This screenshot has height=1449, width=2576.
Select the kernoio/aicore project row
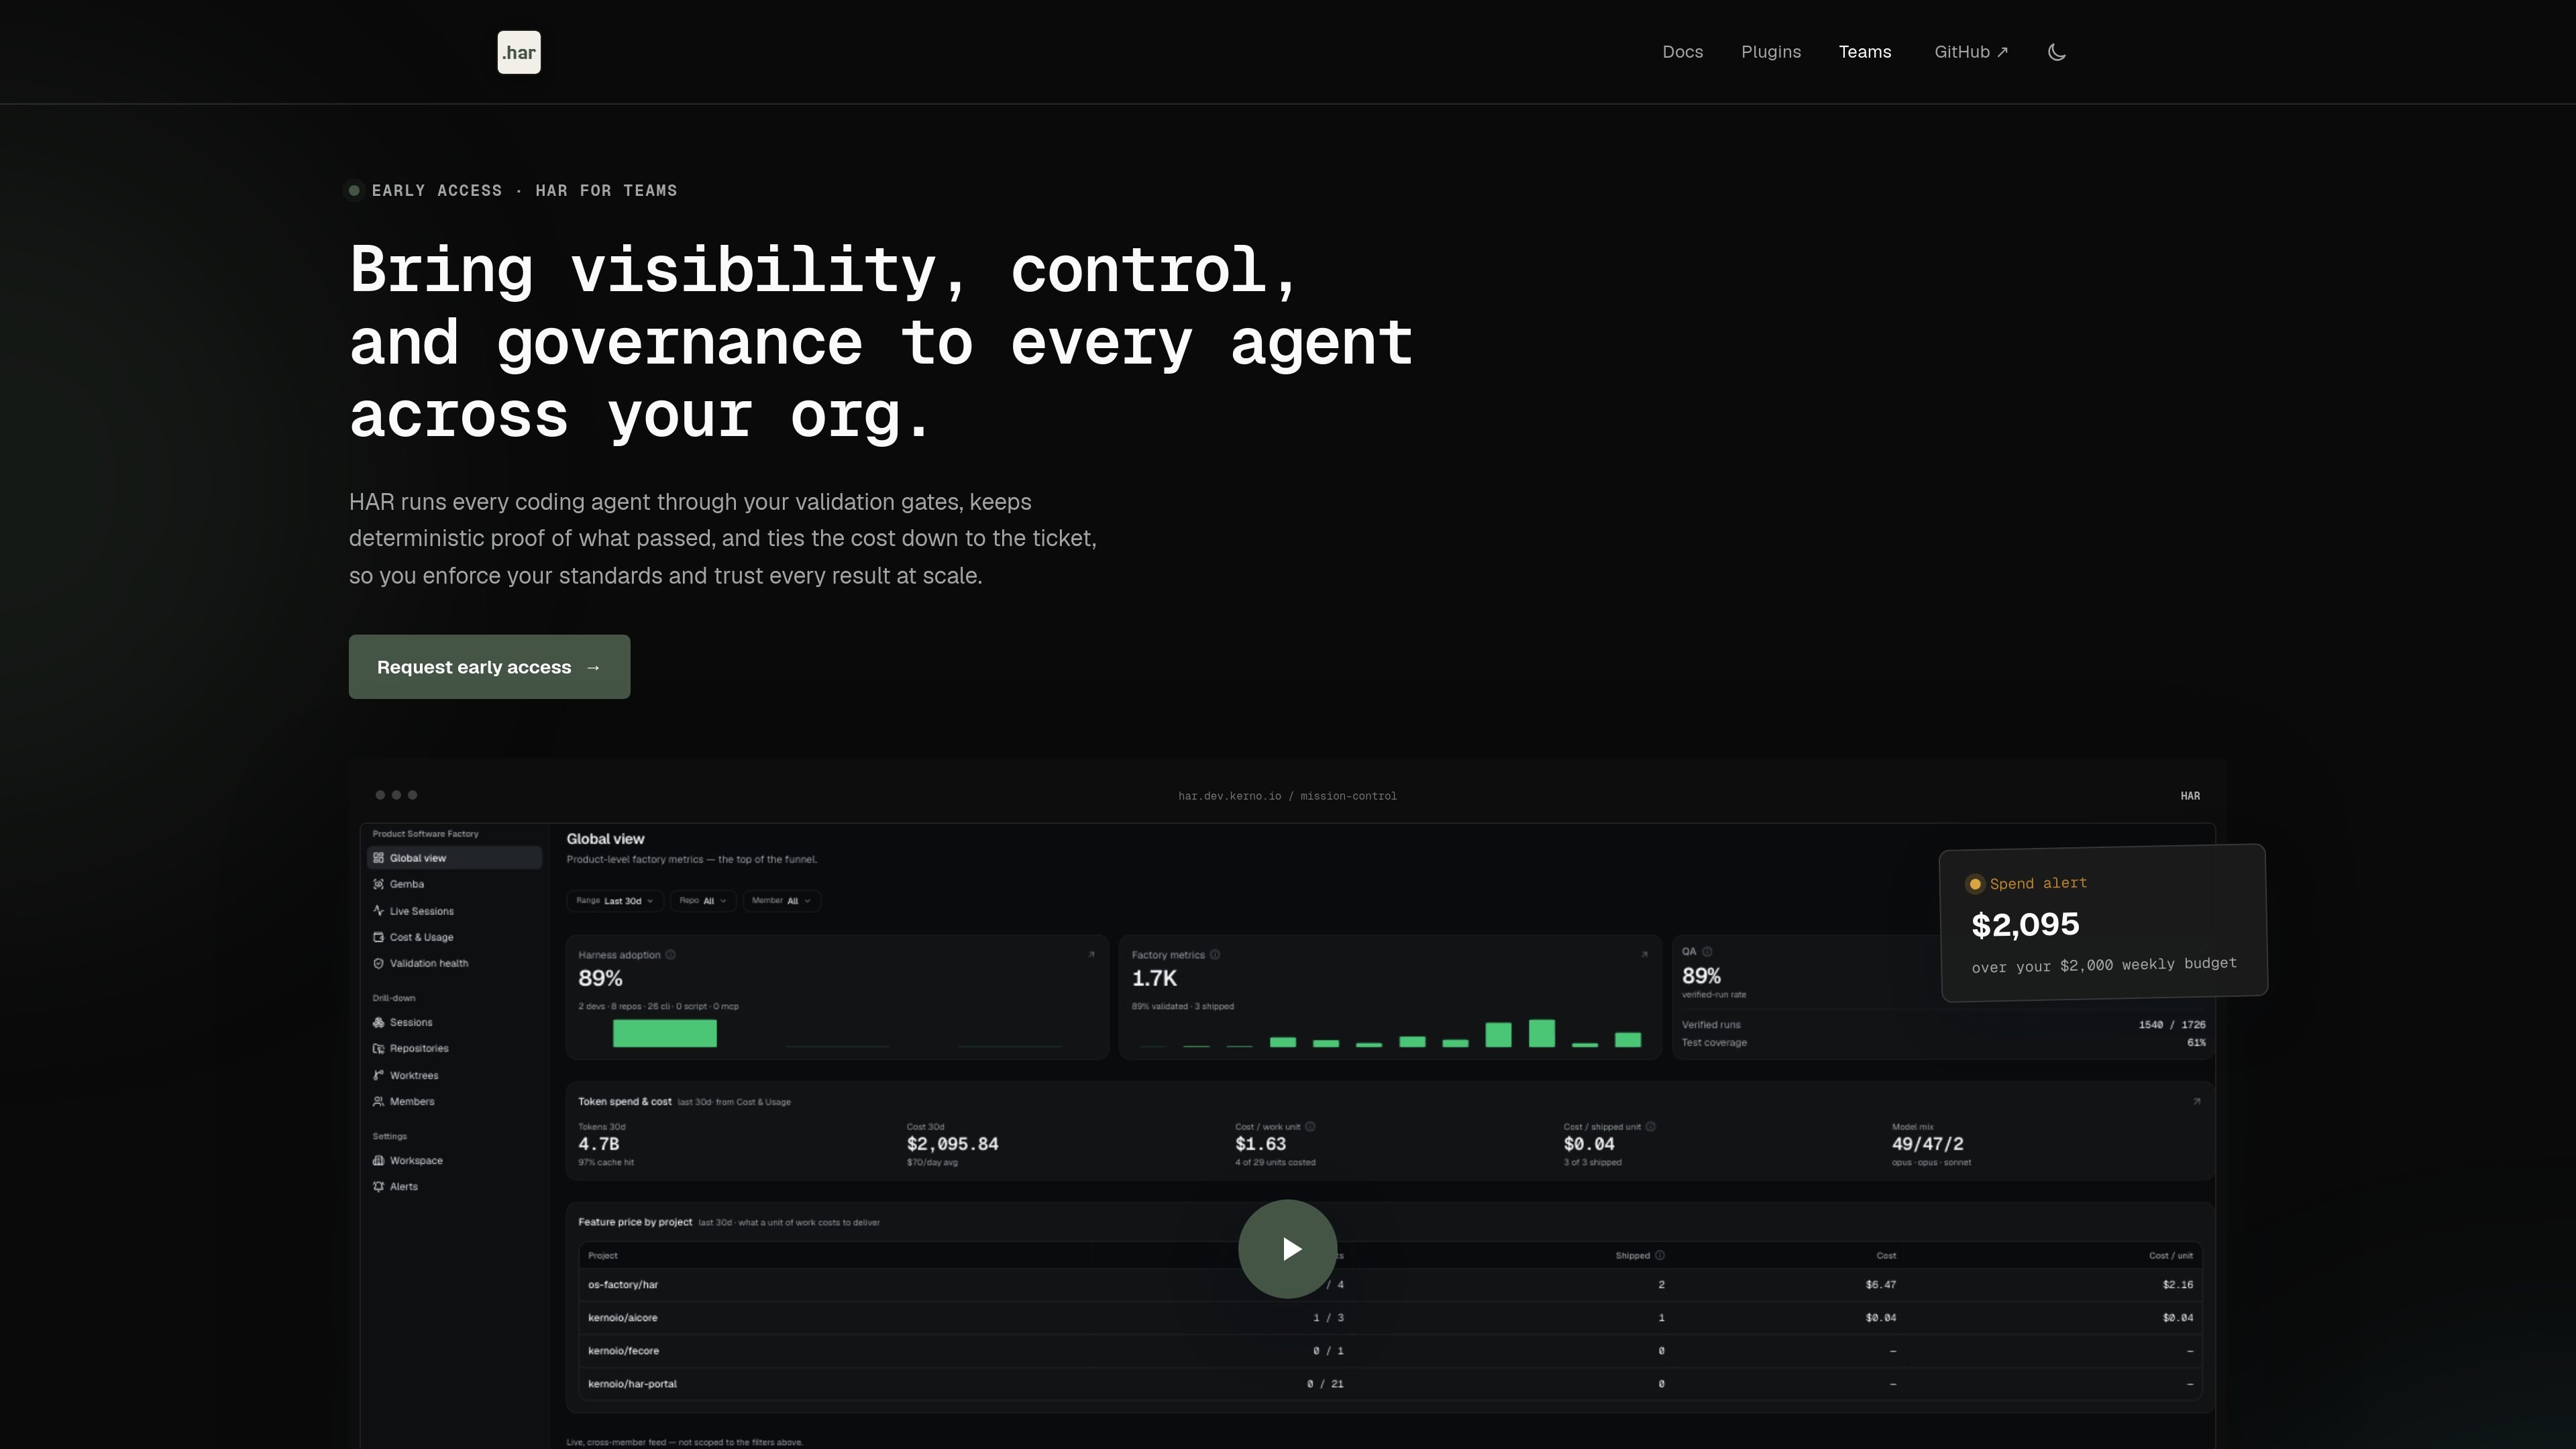(x=1390, y=1318)
